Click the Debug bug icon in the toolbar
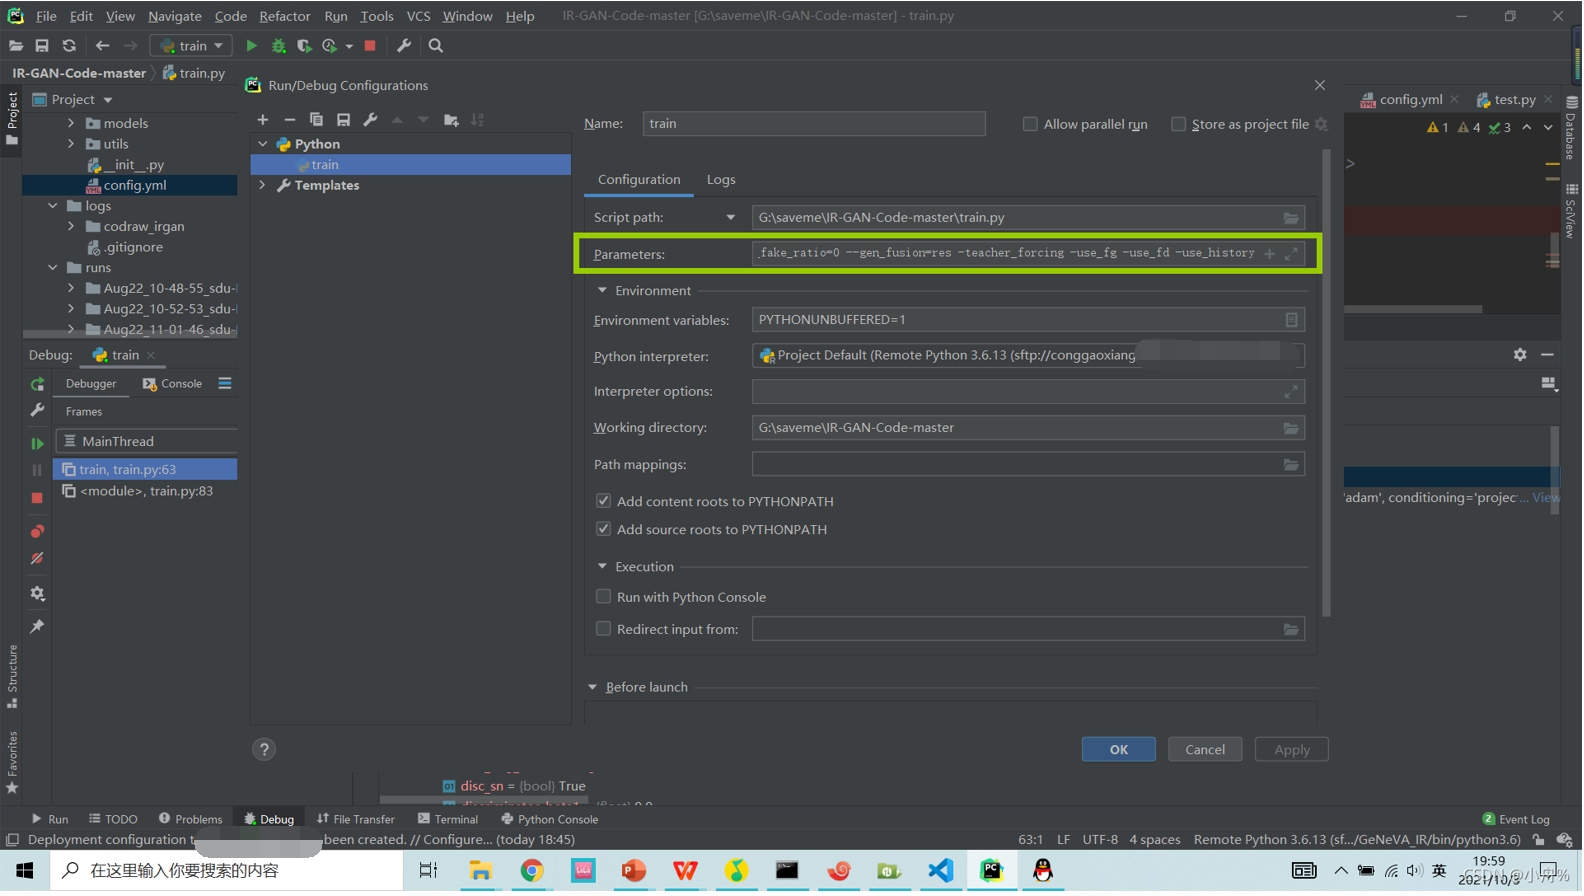Viewport: 1584px width, 896px height. (279, 46)
